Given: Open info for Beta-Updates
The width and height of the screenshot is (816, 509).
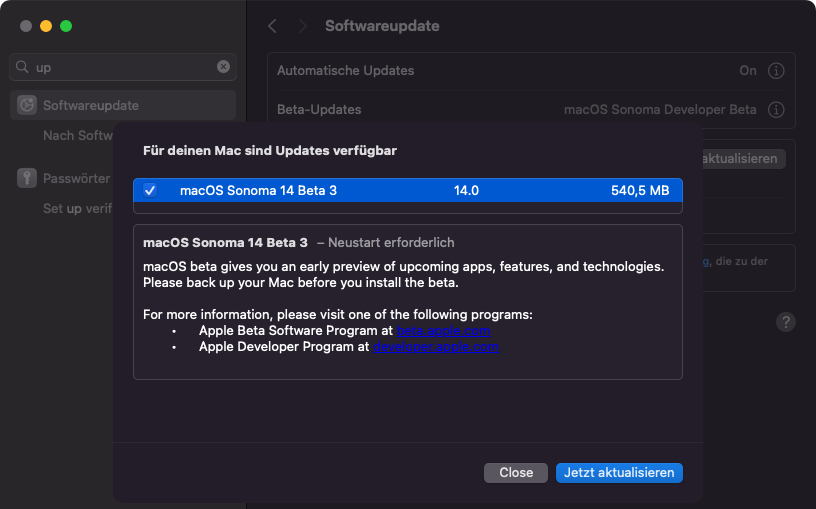Looking at the screenshot, I should [776, 110].
